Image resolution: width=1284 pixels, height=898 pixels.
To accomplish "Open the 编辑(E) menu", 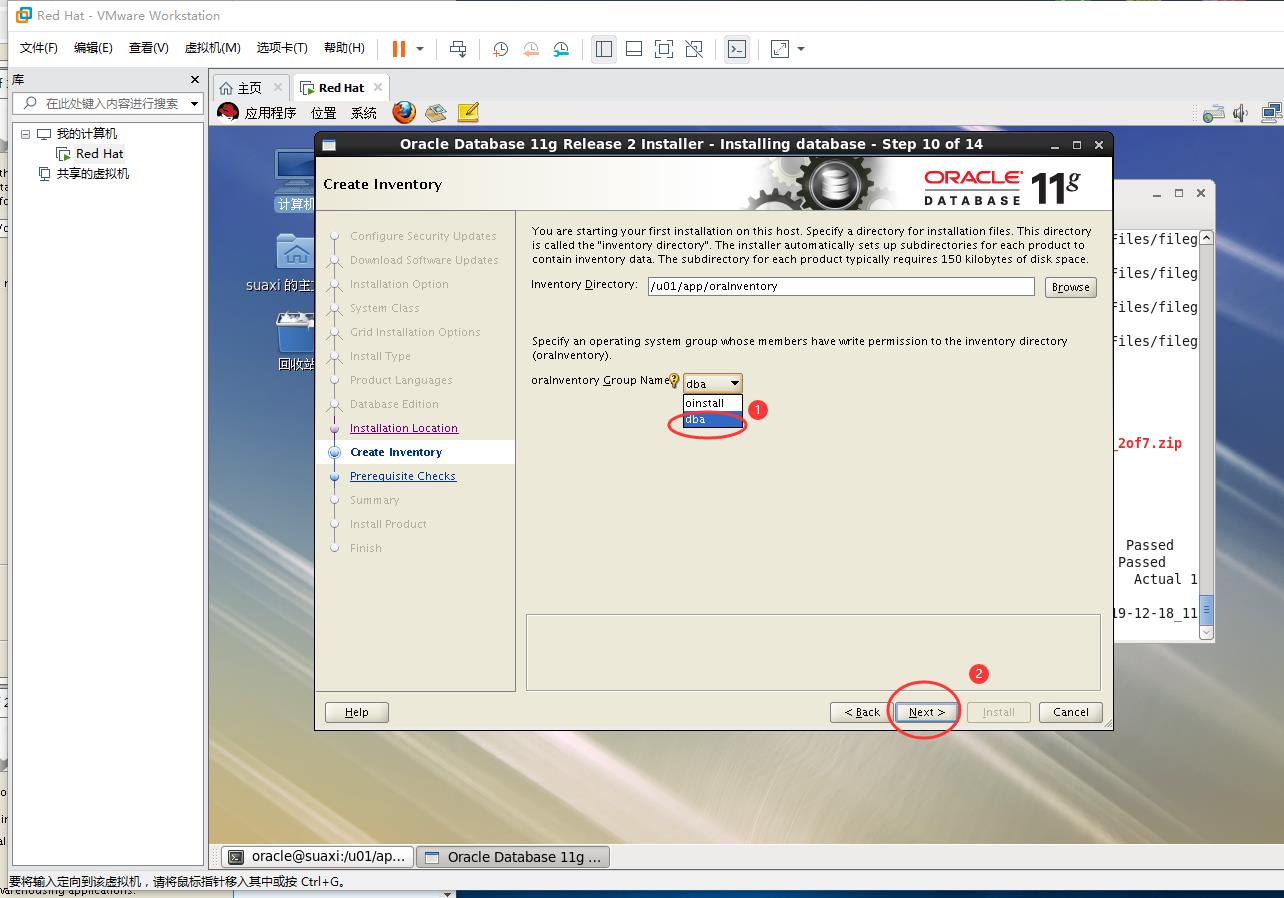I will [93, 48].
